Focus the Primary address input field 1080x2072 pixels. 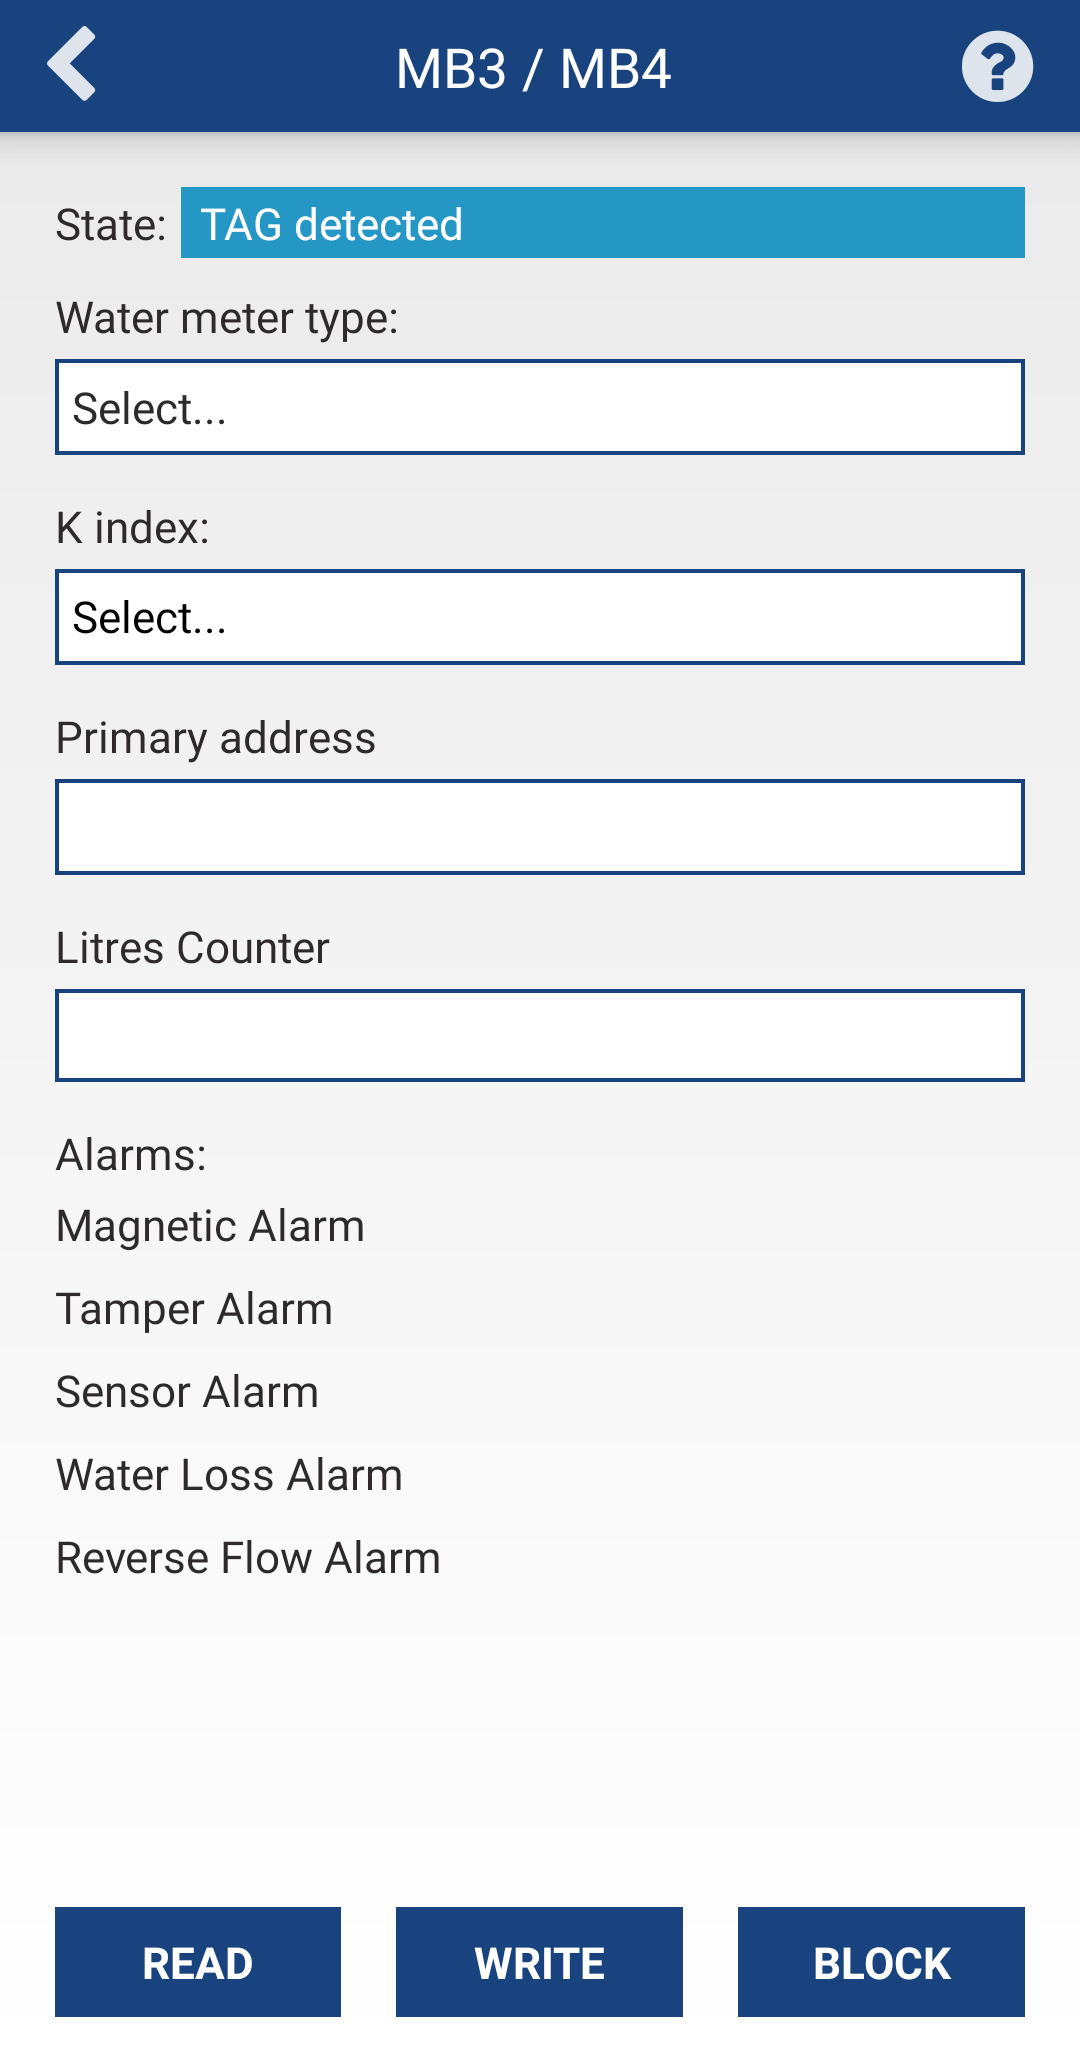540,828
